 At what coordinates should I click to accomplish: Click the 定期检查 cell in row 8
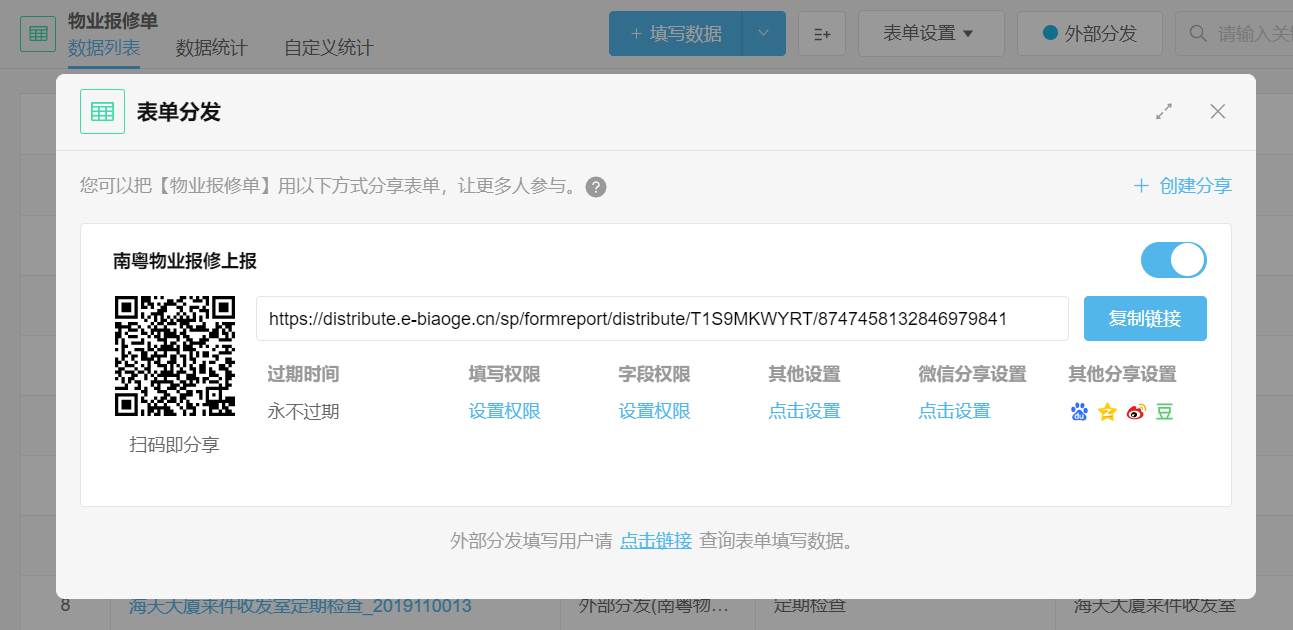811,605
